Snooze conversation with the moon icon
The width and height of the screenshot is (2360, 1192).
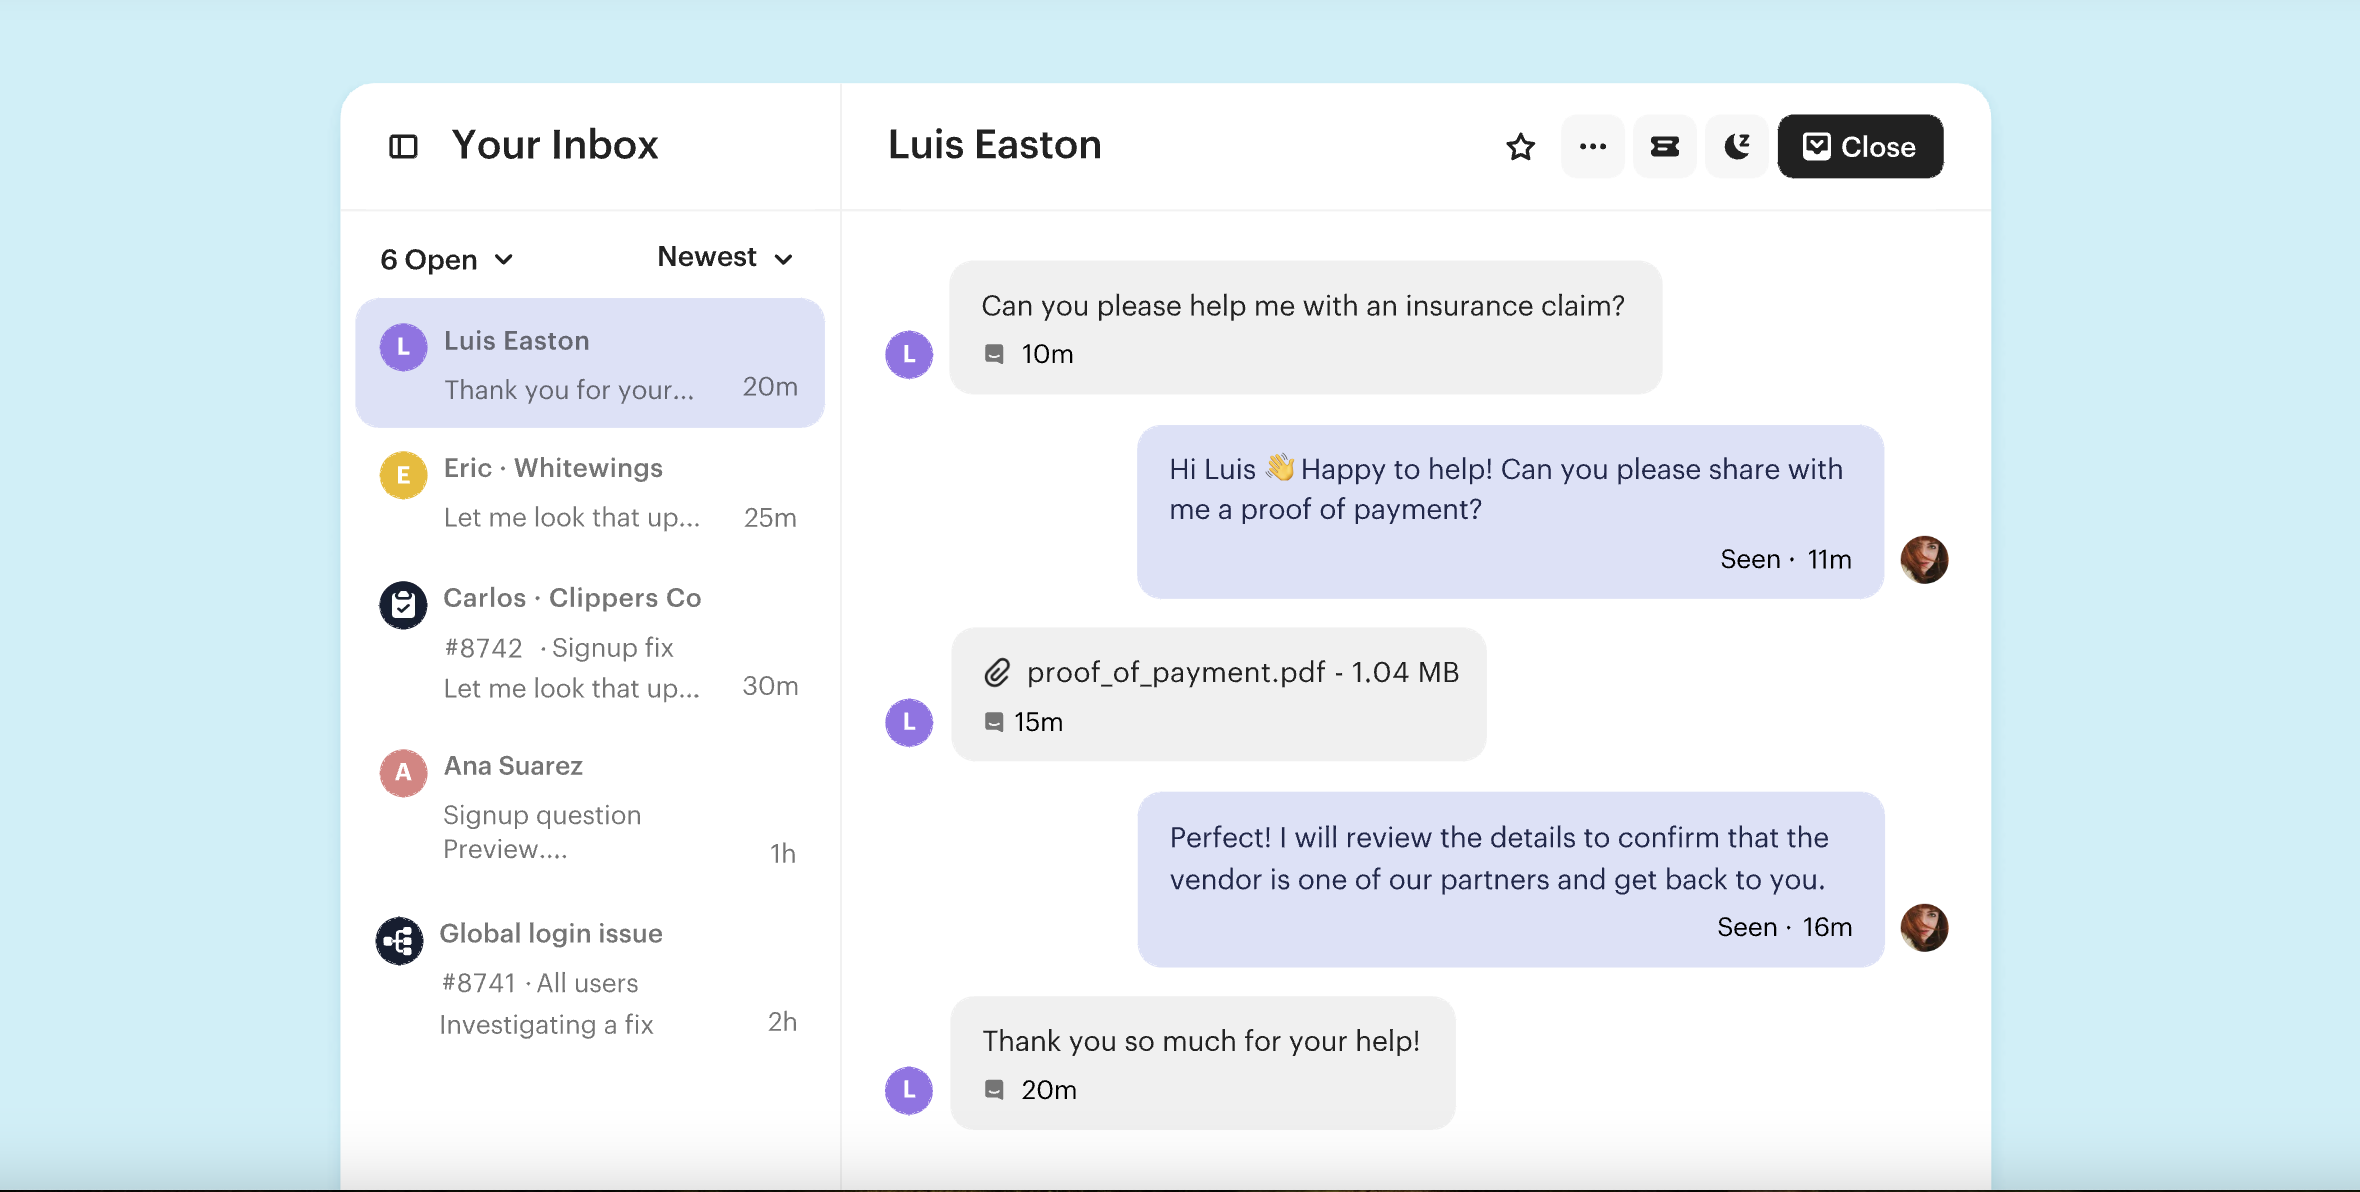pos(1737,147)
